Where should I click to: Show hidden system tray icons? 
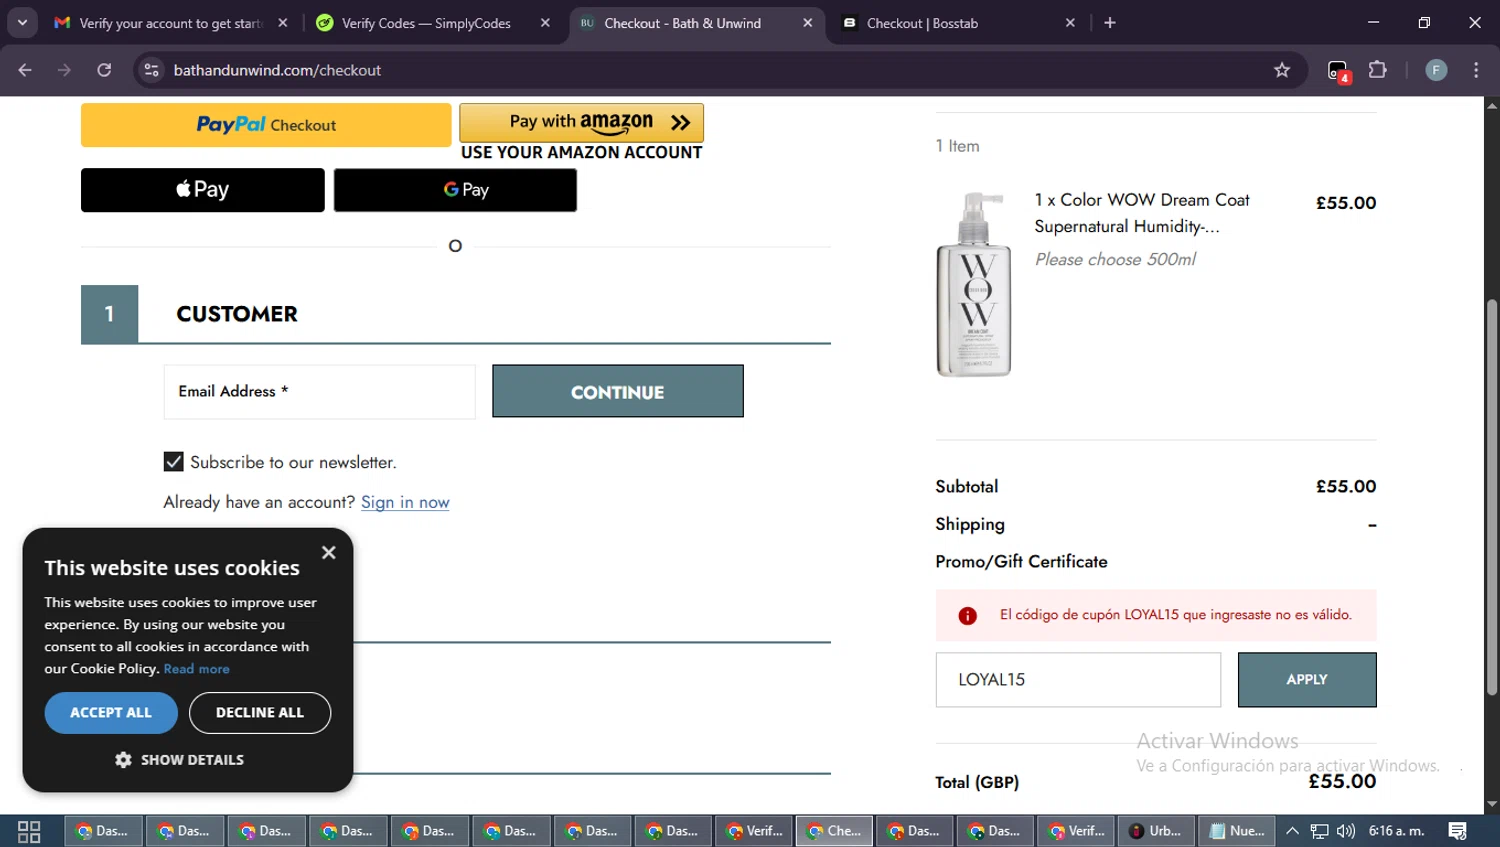[1292, 831]
